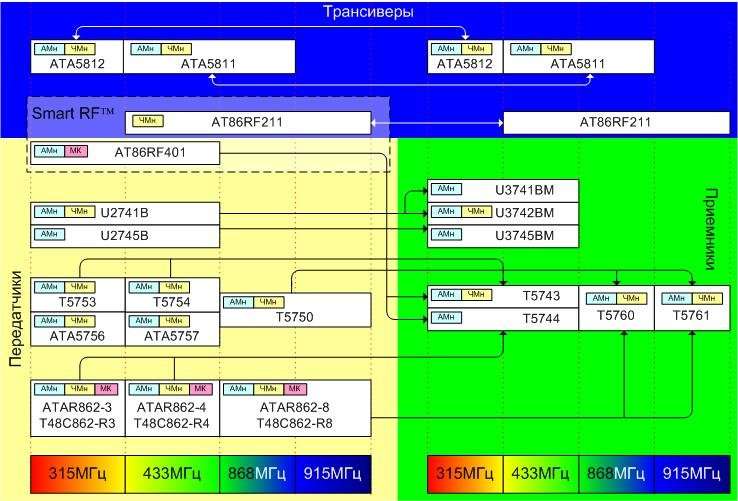This screenshot has width=738, height=501.
Task: Click the АМн tag beside AT86RF401
Action: (49, 151)
